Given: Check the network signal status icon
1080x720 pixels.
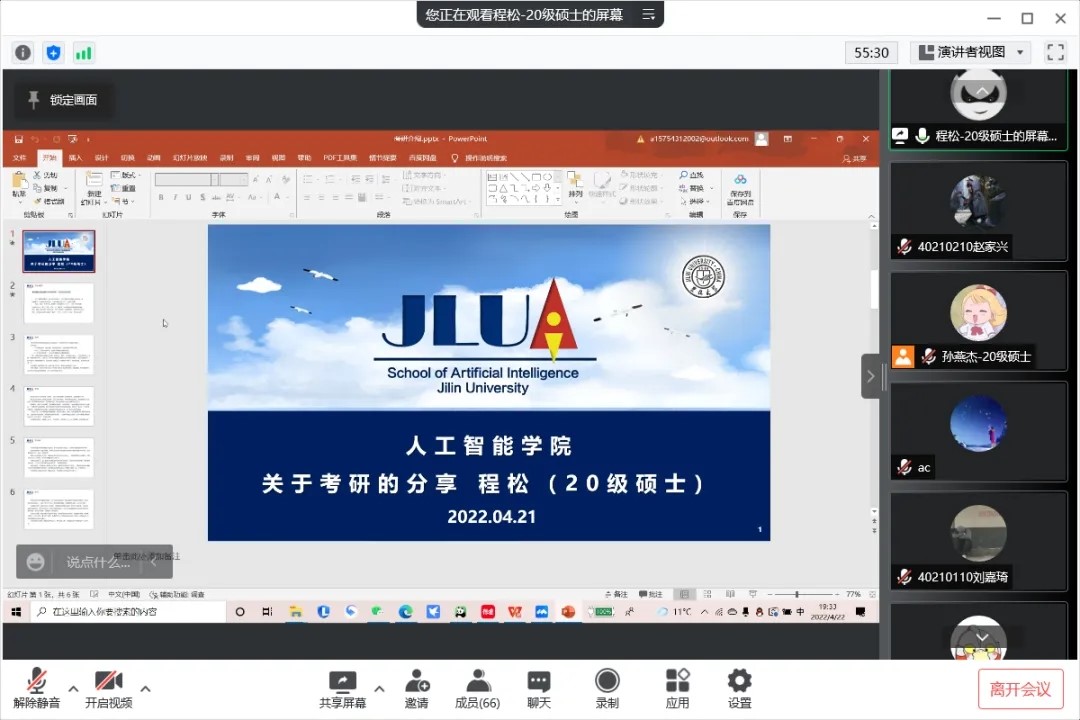Looking at the screenshot, I should pos(84,53).
